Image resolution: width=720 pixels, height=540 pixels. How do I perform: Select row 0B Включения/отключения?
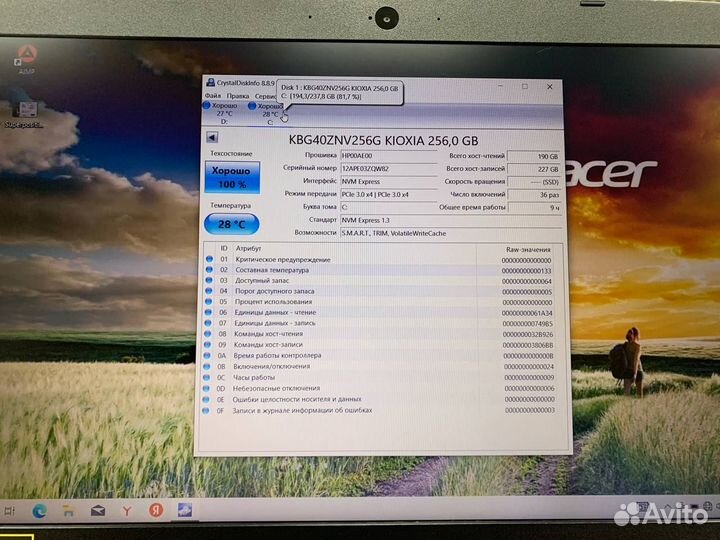coord(379,366)
